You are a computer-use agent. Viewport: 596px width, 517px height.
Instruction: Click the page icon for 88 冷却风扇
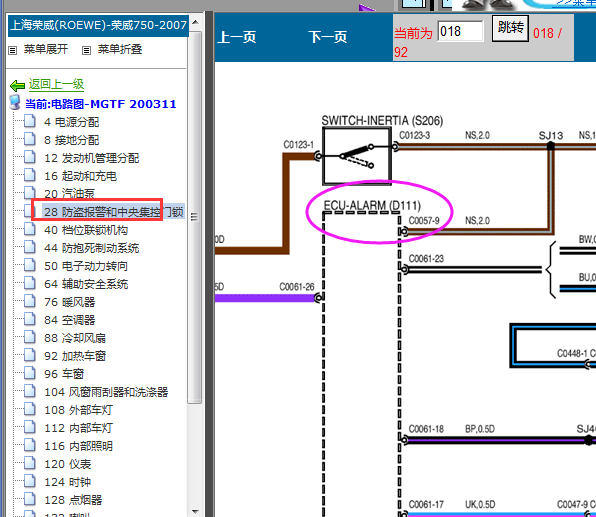pyautogui.click(x=30, y=337)
